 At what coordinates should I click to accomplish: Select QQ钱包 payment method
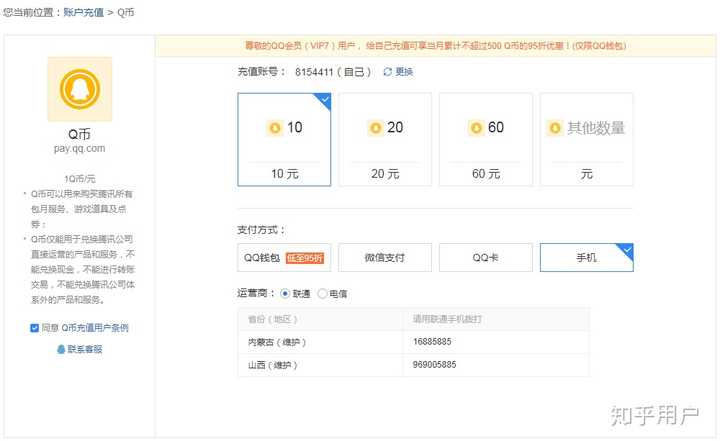tap(284, 258)
